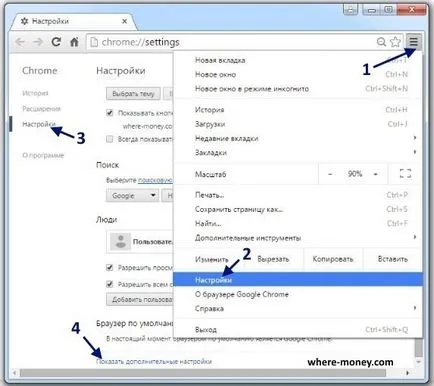Expand the Справка submenu
Screen dimensions: 434x386
coord(297,308)
